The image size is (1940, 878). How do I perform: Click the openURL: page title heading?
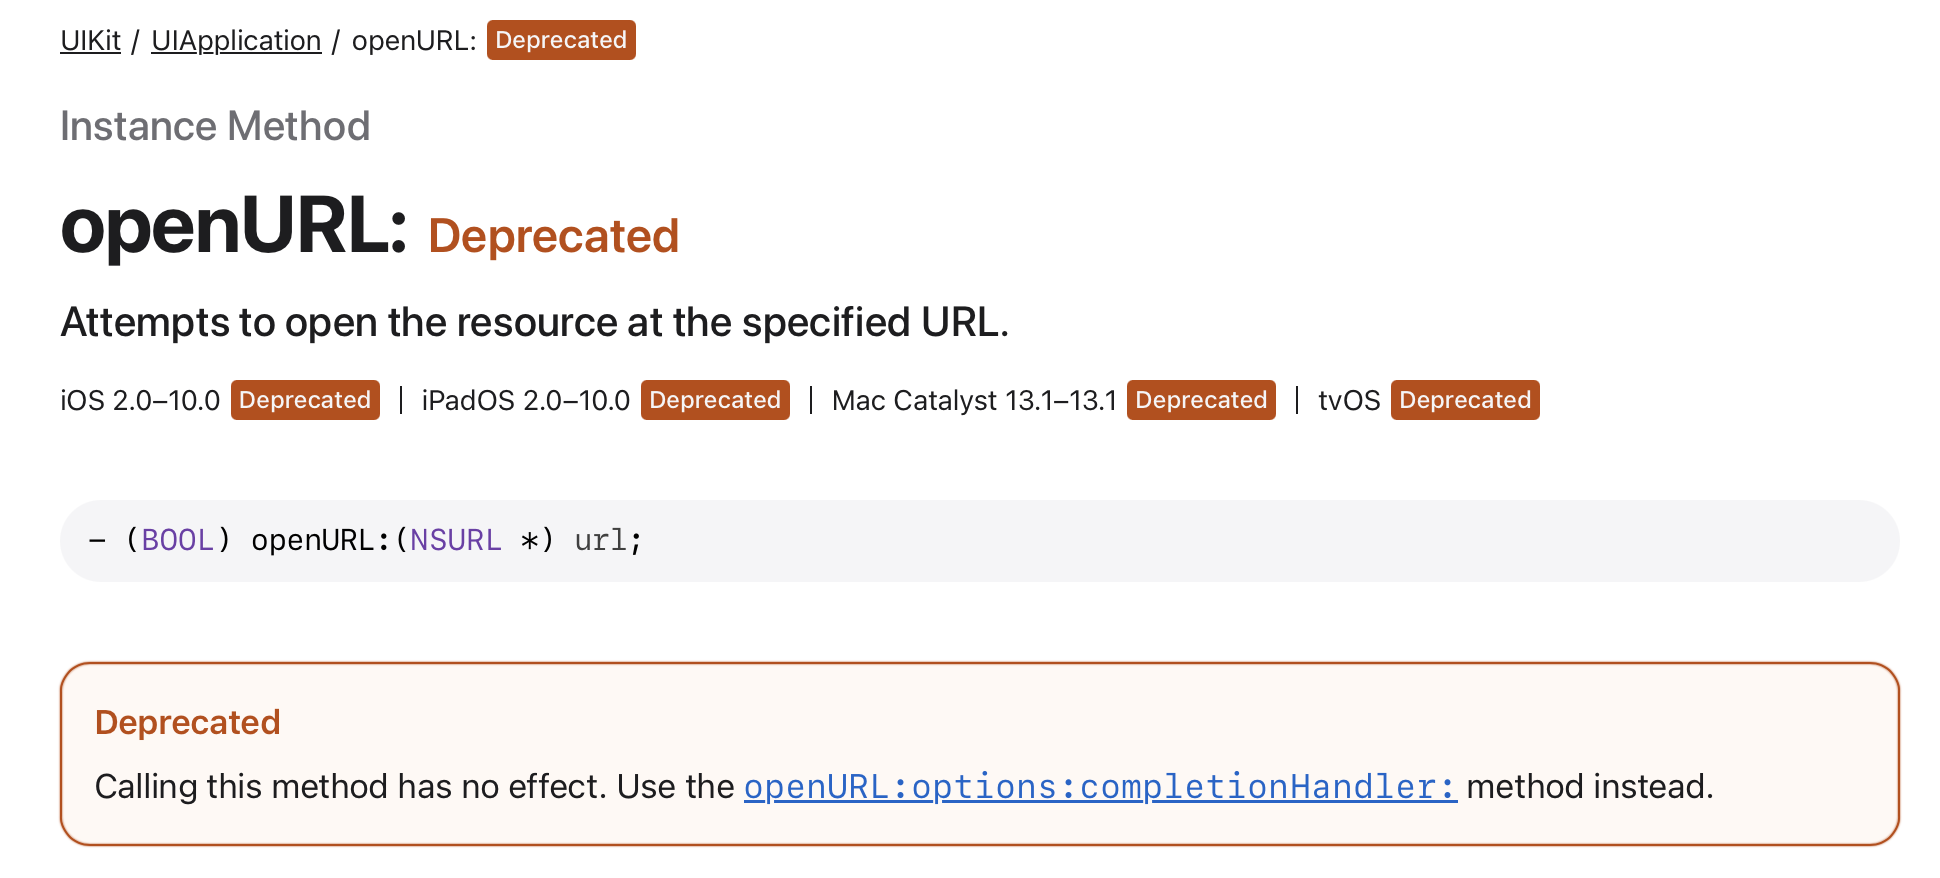(234, 226)
